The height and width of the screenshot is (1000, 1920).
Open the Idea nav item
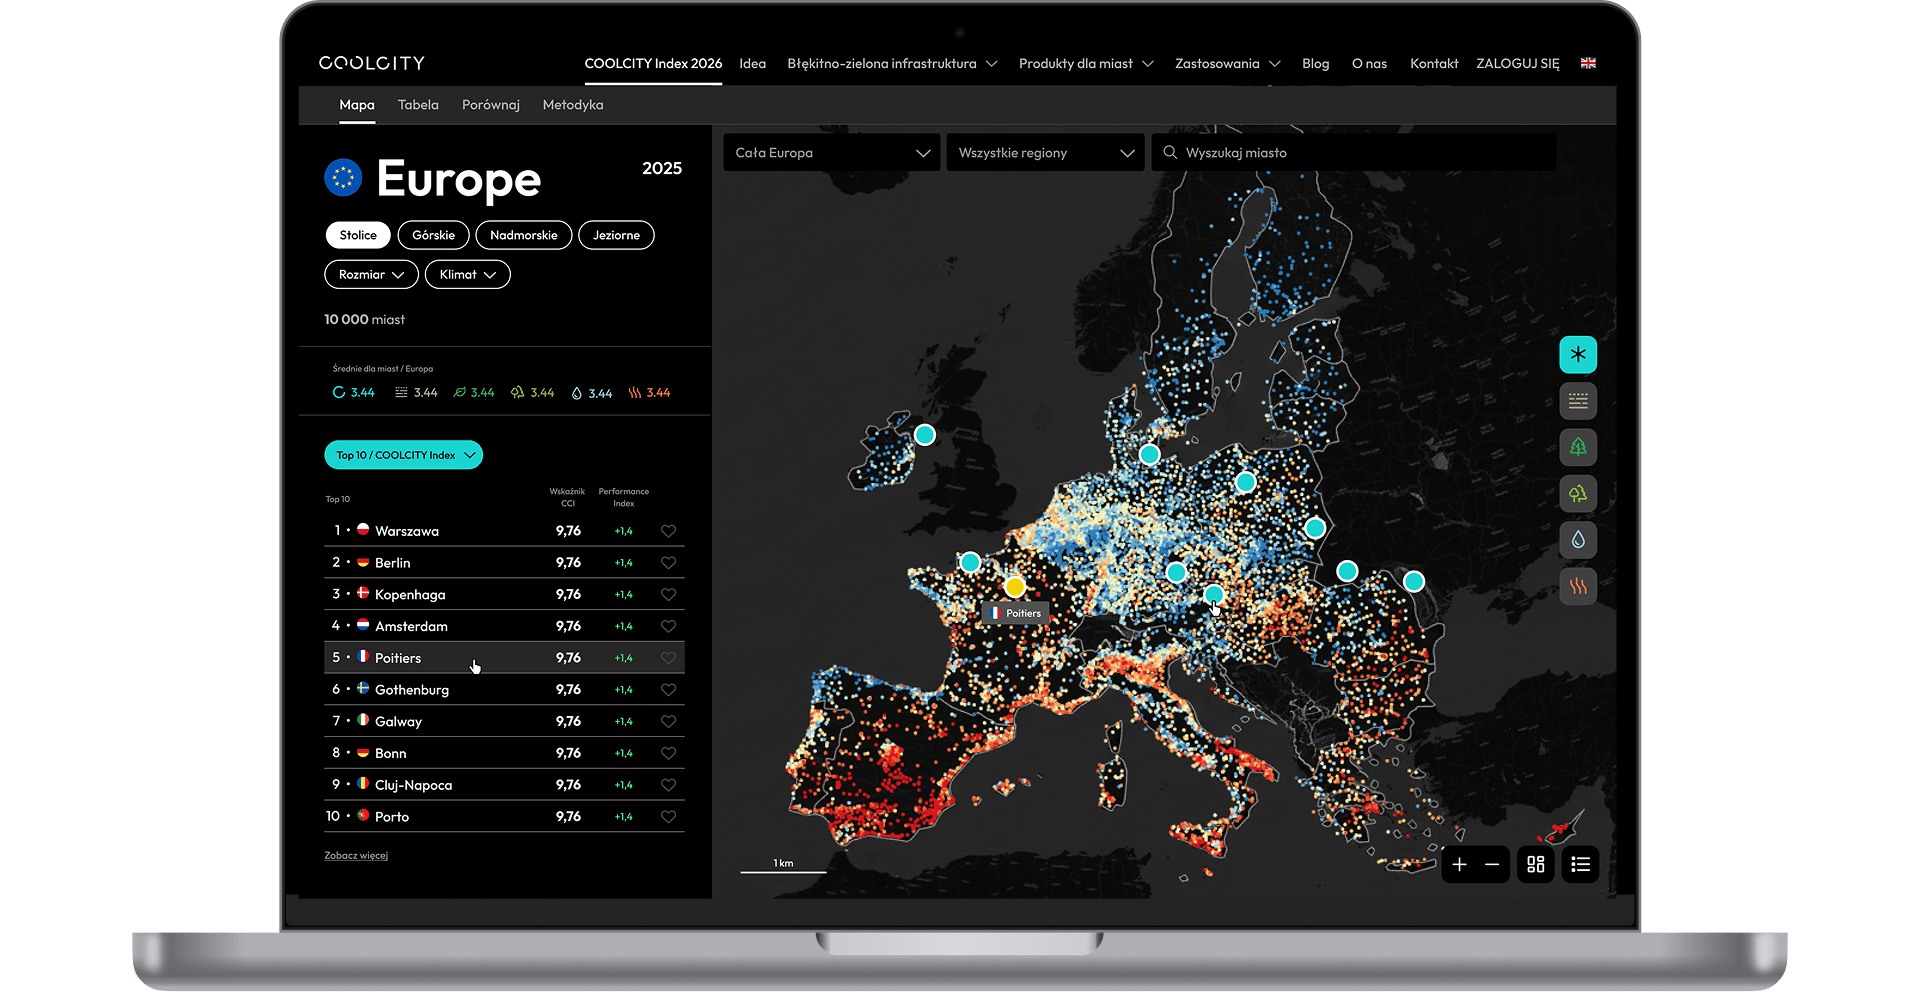click(753, 63)
